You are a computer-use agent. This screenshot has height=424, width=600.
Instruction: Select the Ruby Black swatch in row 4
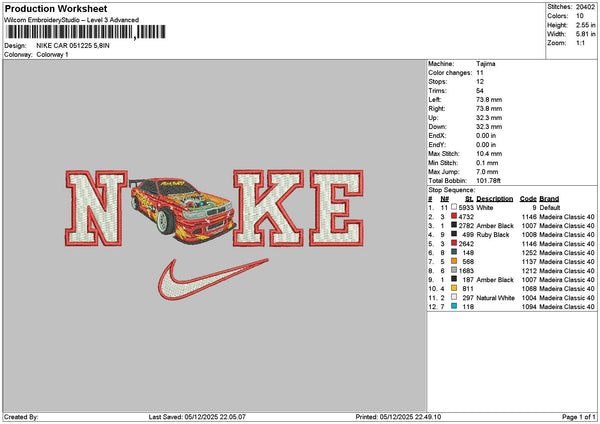tap(454, 234)
